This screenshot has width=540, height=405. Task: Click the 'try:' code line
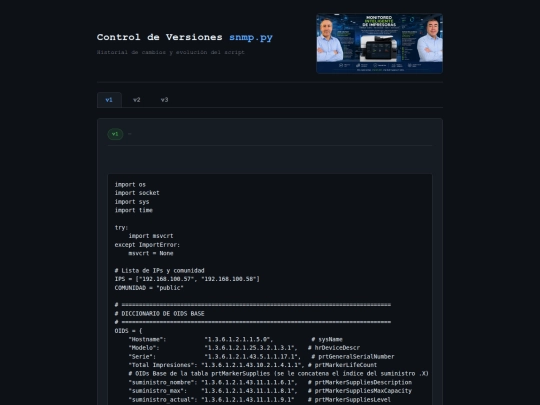click(121, 228)
